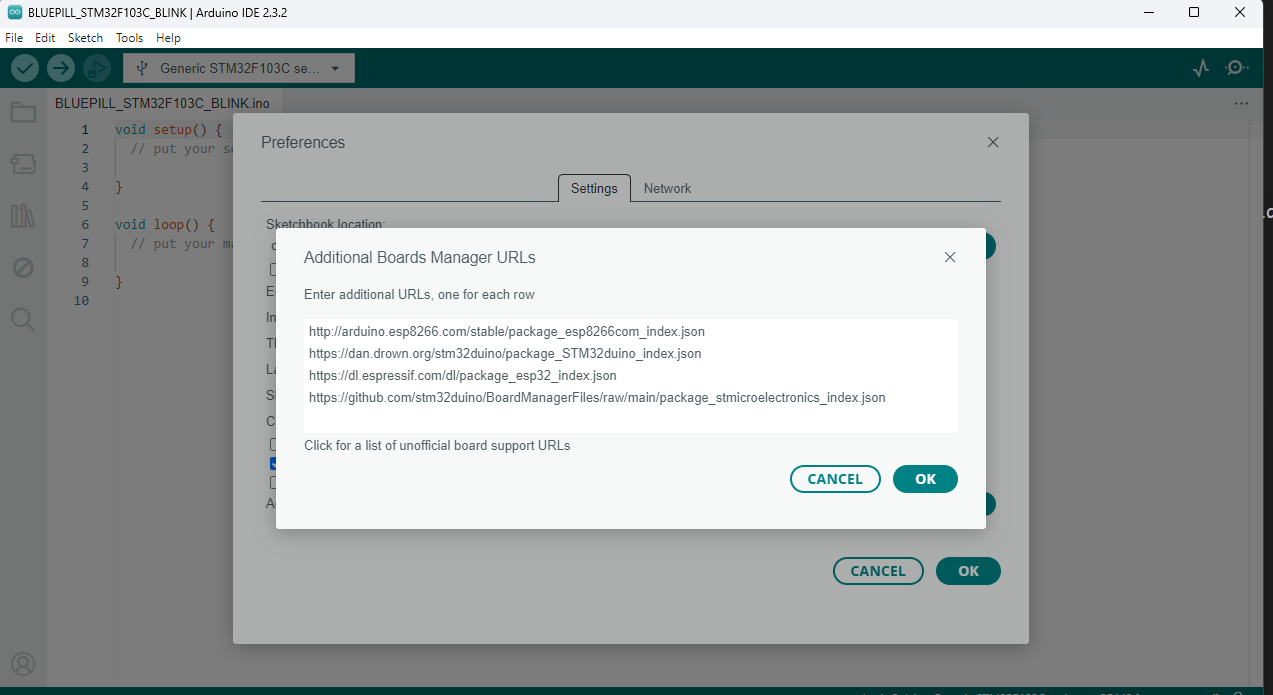Click the Arduino logo in title bar
The width and height of the screenshot is (1273, 695).
[15, 12]
